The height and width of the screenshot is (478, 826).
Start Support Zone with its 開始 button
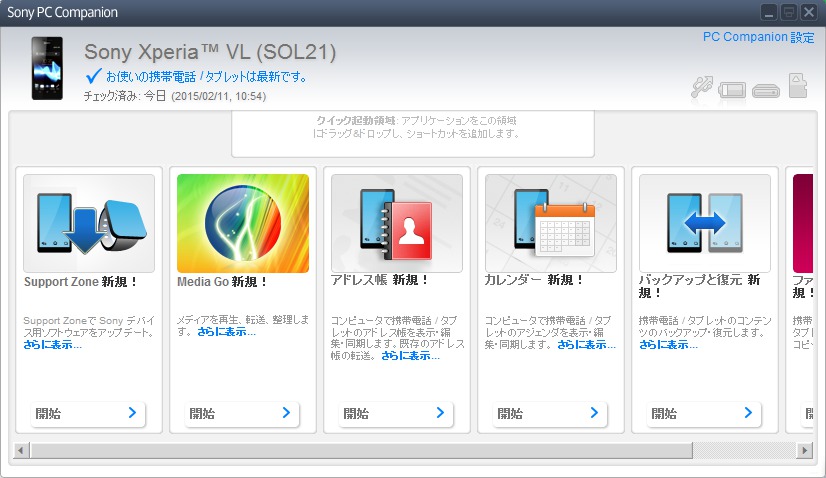point(87,414)
